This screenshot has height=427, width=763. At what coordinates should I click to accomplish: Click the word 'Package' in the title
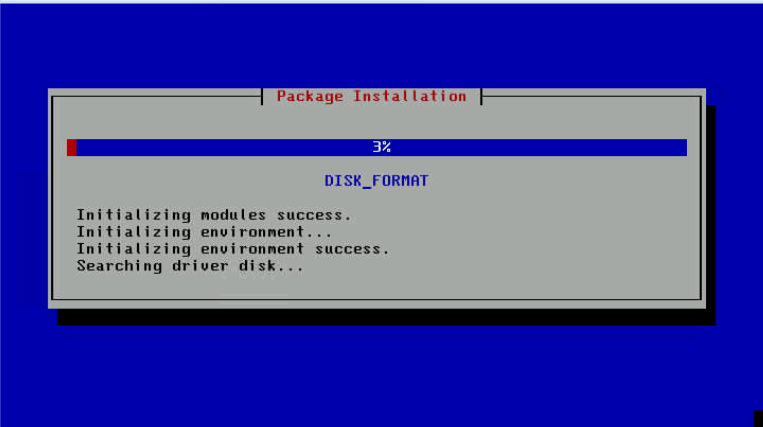click(309, 96)
